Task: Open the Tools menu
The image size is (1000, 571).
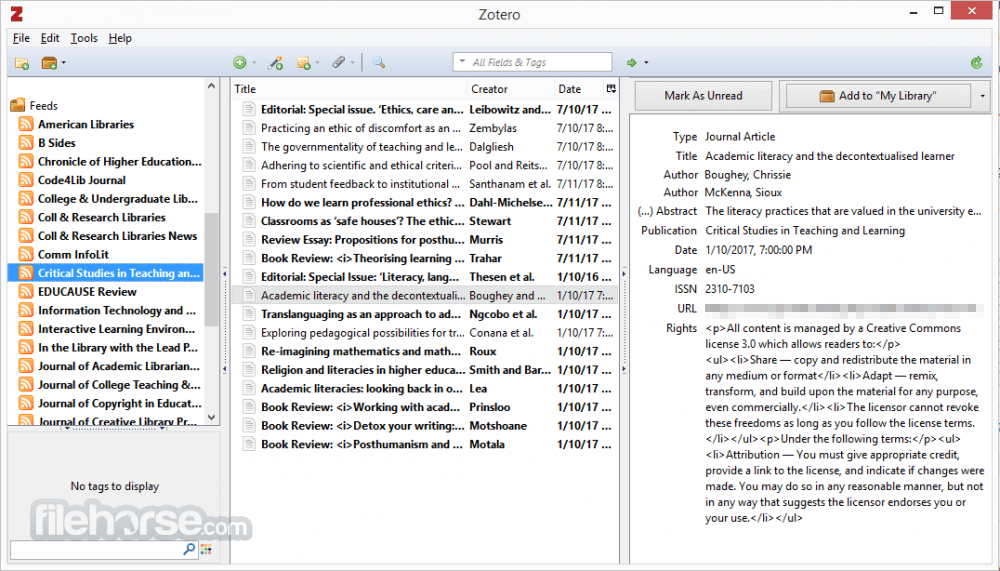Action: click(x=84, y=38)
